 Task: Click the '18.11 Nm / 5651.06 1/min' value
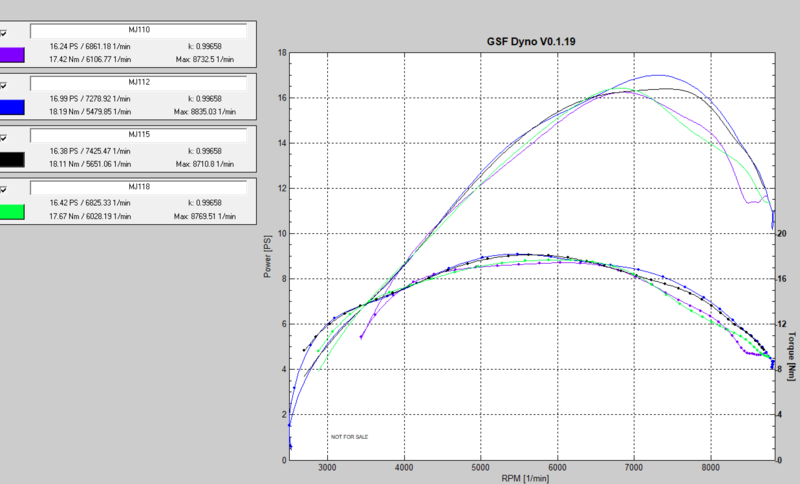90,164
